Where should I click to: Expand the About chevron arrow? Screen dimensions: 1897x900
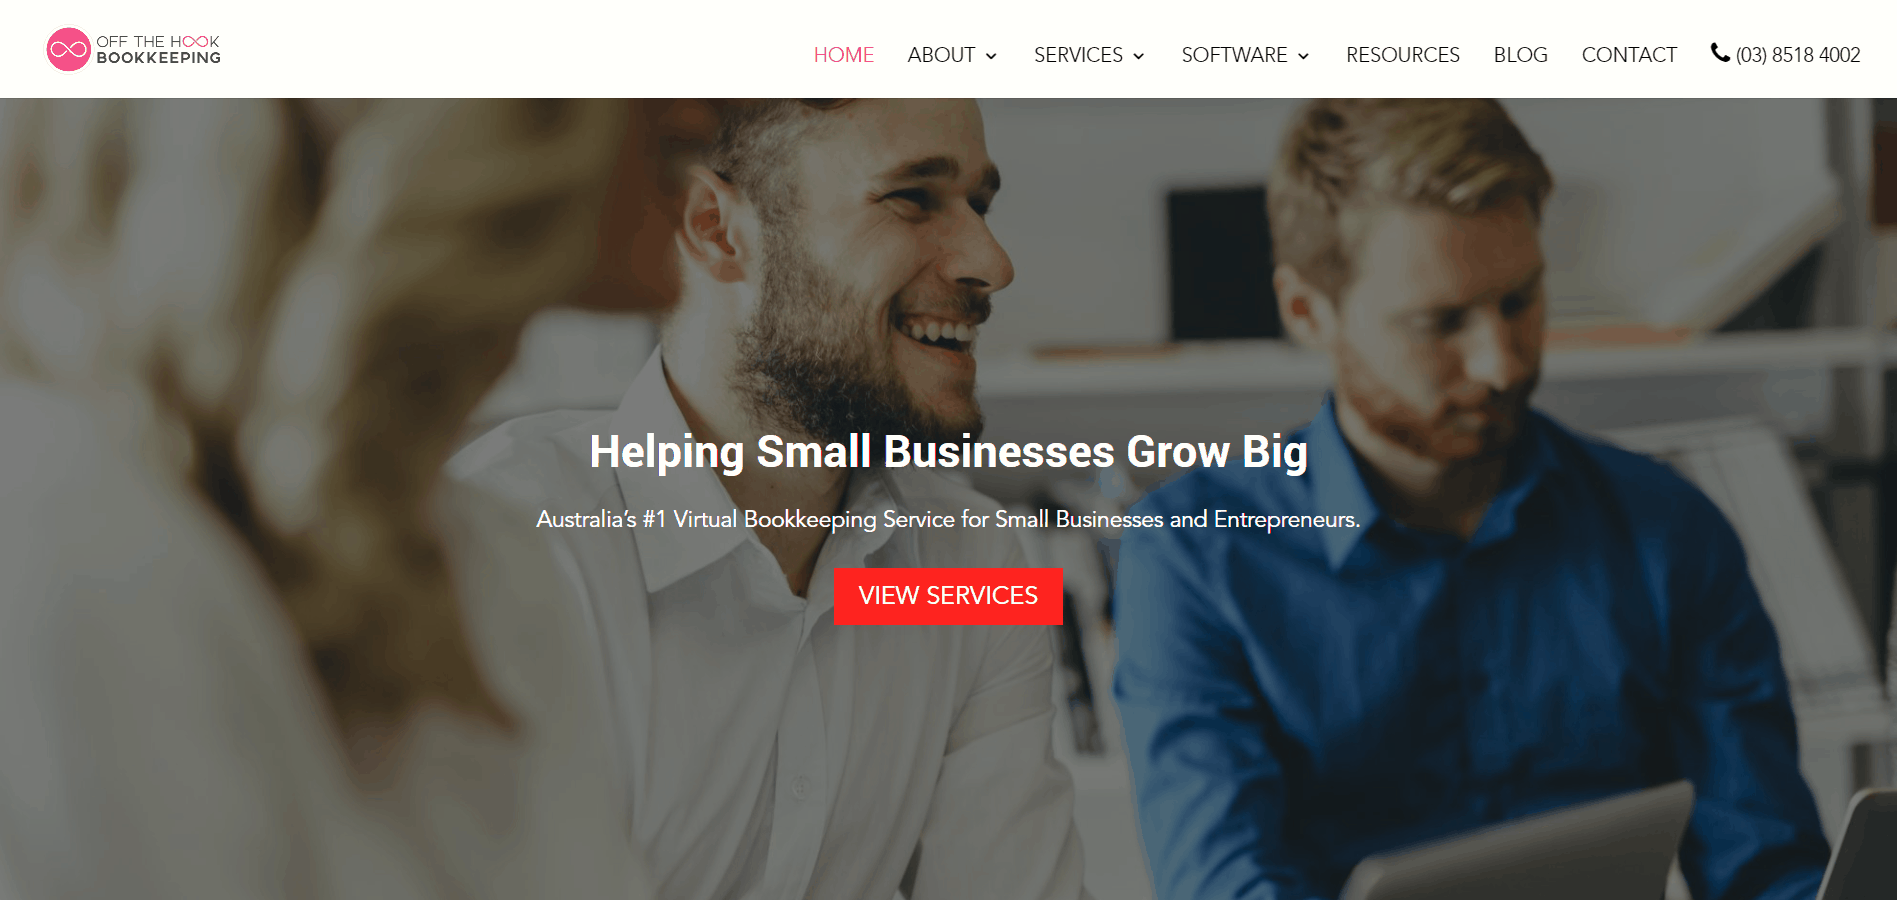[991, 56]
